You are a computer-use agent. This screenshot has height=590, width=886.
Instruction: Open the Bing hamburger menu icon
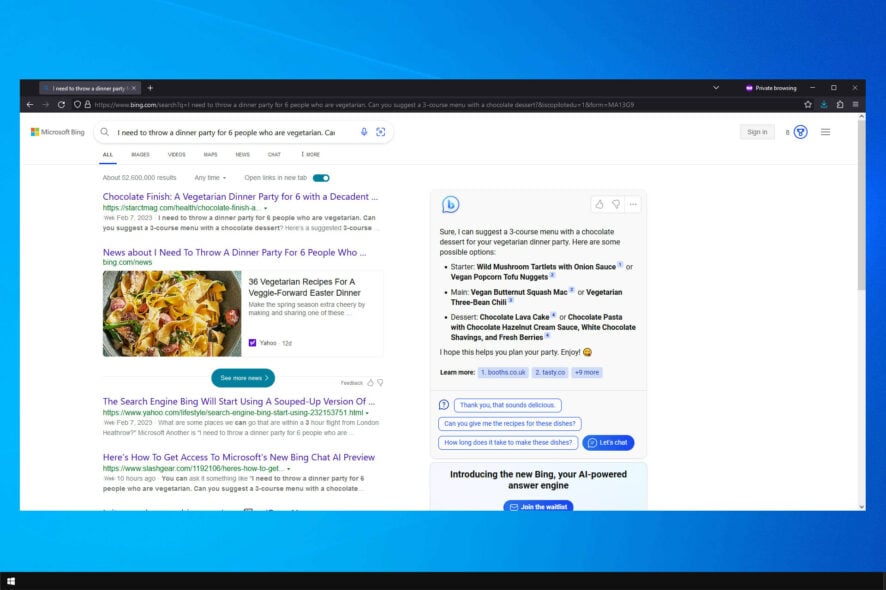coord(825,132)
